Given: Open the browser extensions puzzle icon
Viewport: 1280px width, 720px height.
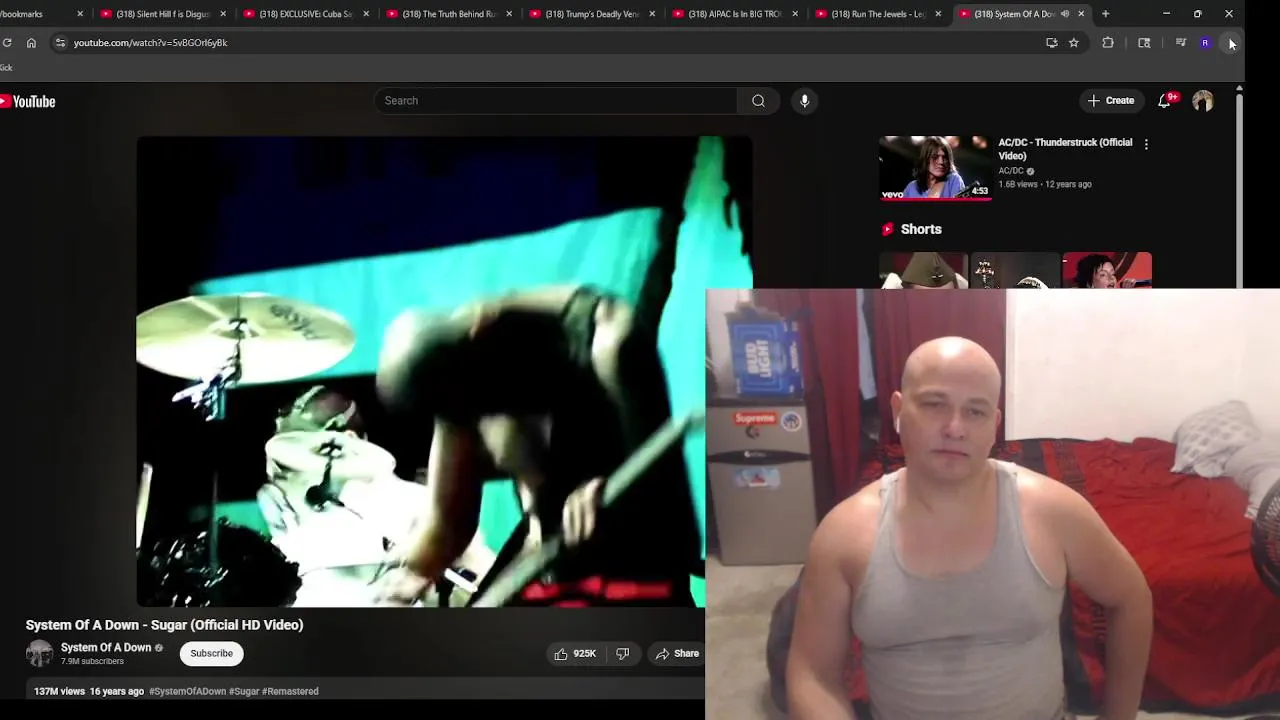Looking at the screenshot, I should click(x=1107, y=43).
